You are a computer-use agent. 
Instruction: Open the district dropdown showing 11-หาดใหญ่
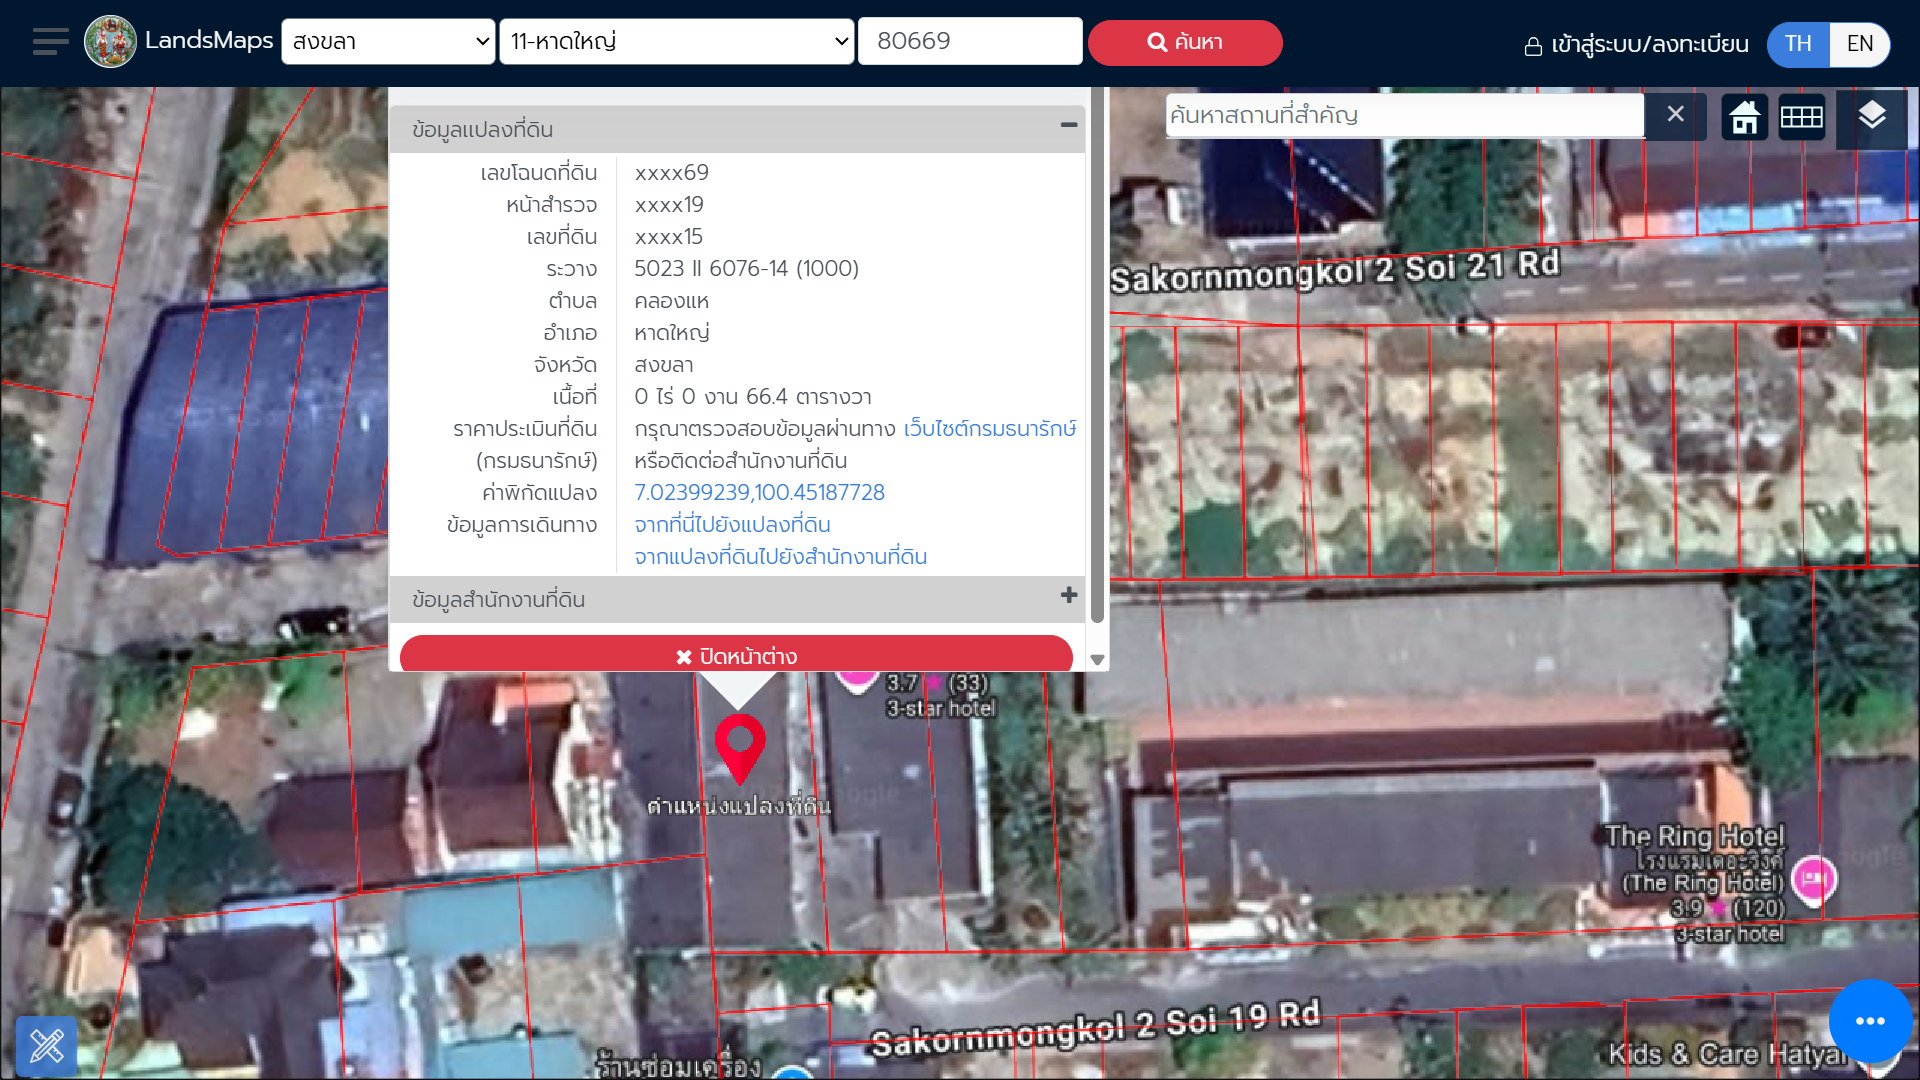point(676,41)
